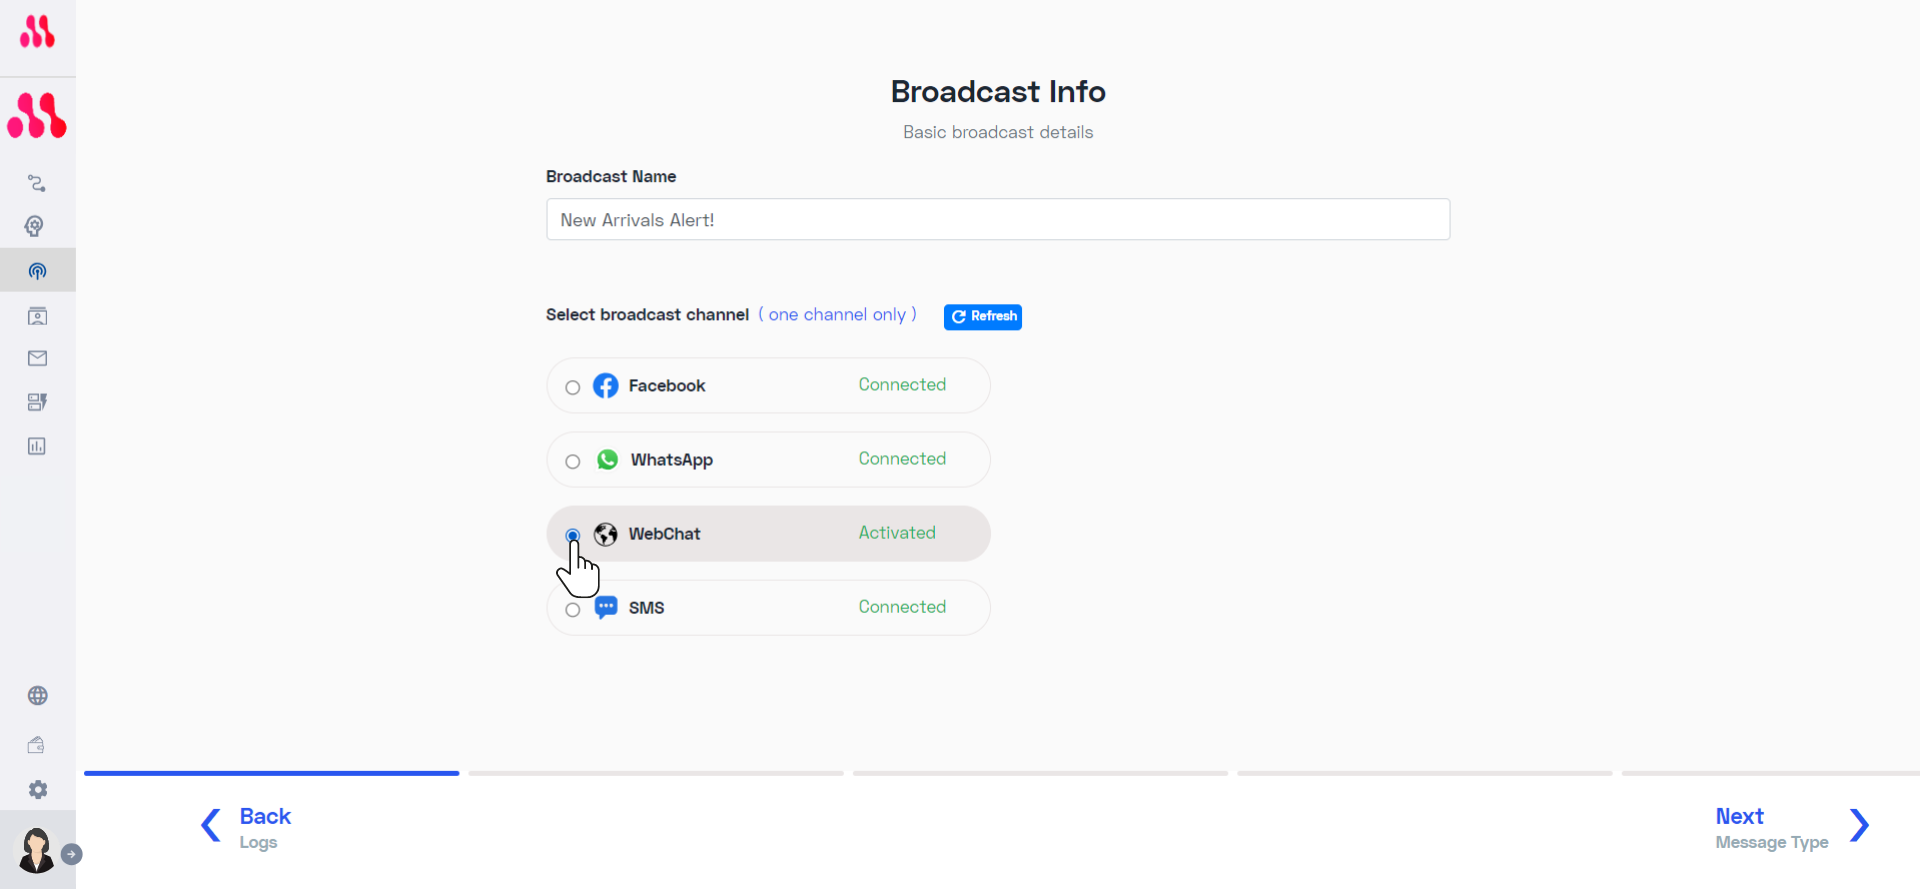The image size is (1920, 889).
Task: Select the WhatsApp channel radio button
Action: [x=573, y=461]
